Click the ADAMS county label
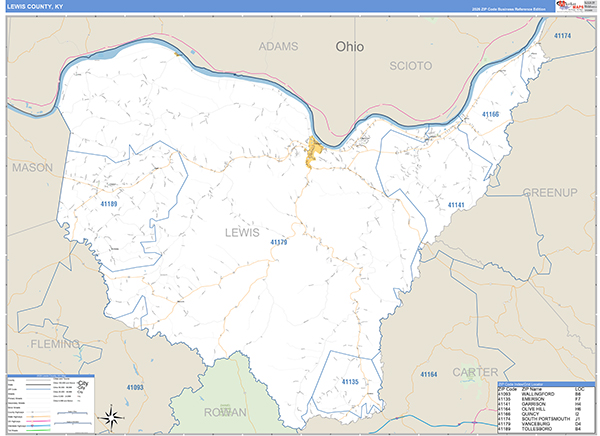The height and width of the screenshot is (436, 600). (x=278, y=47)
